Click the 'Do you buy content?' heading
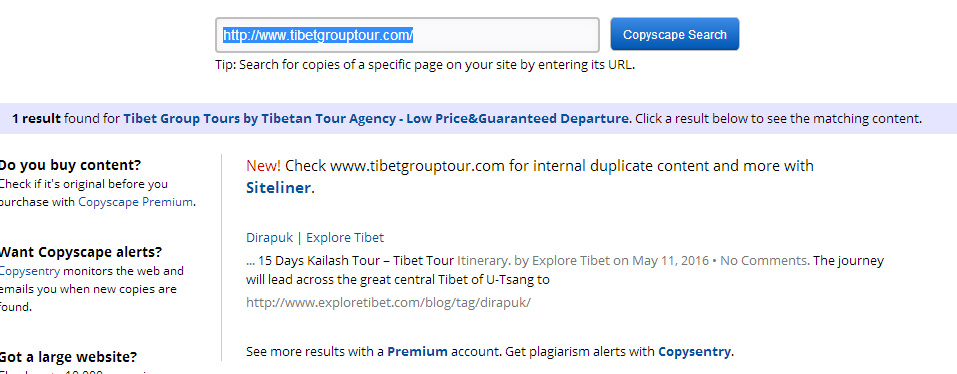Screen dimensions: 957x374 click(70, 165)
